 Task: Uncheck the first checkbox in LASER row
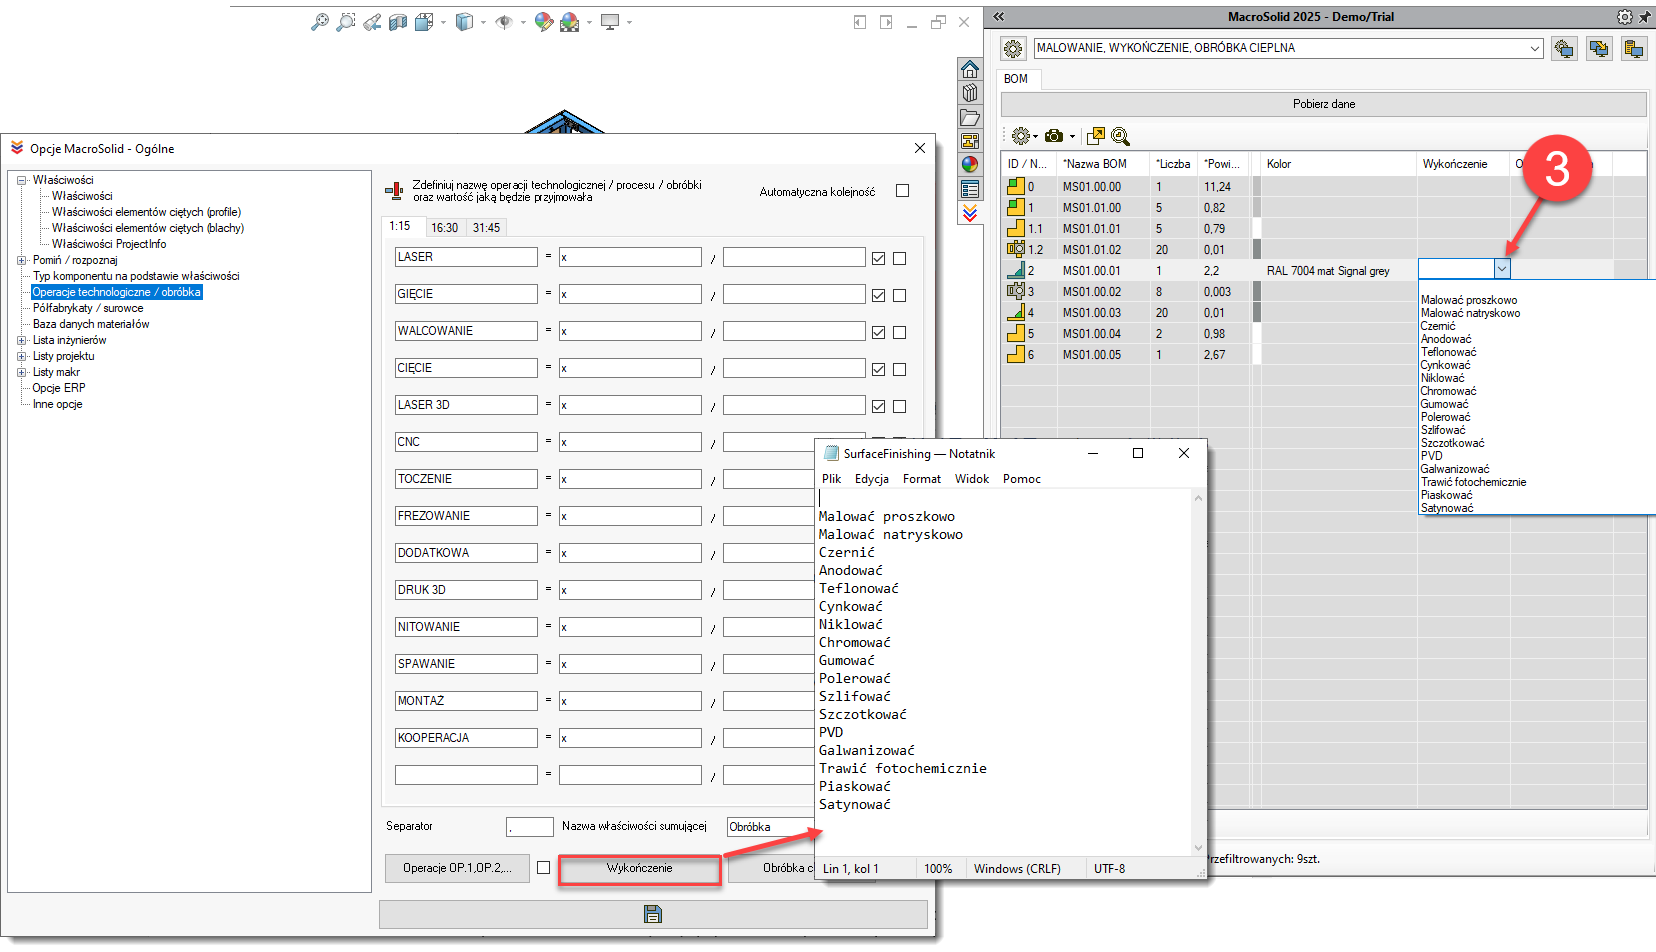tap(878, 258)
